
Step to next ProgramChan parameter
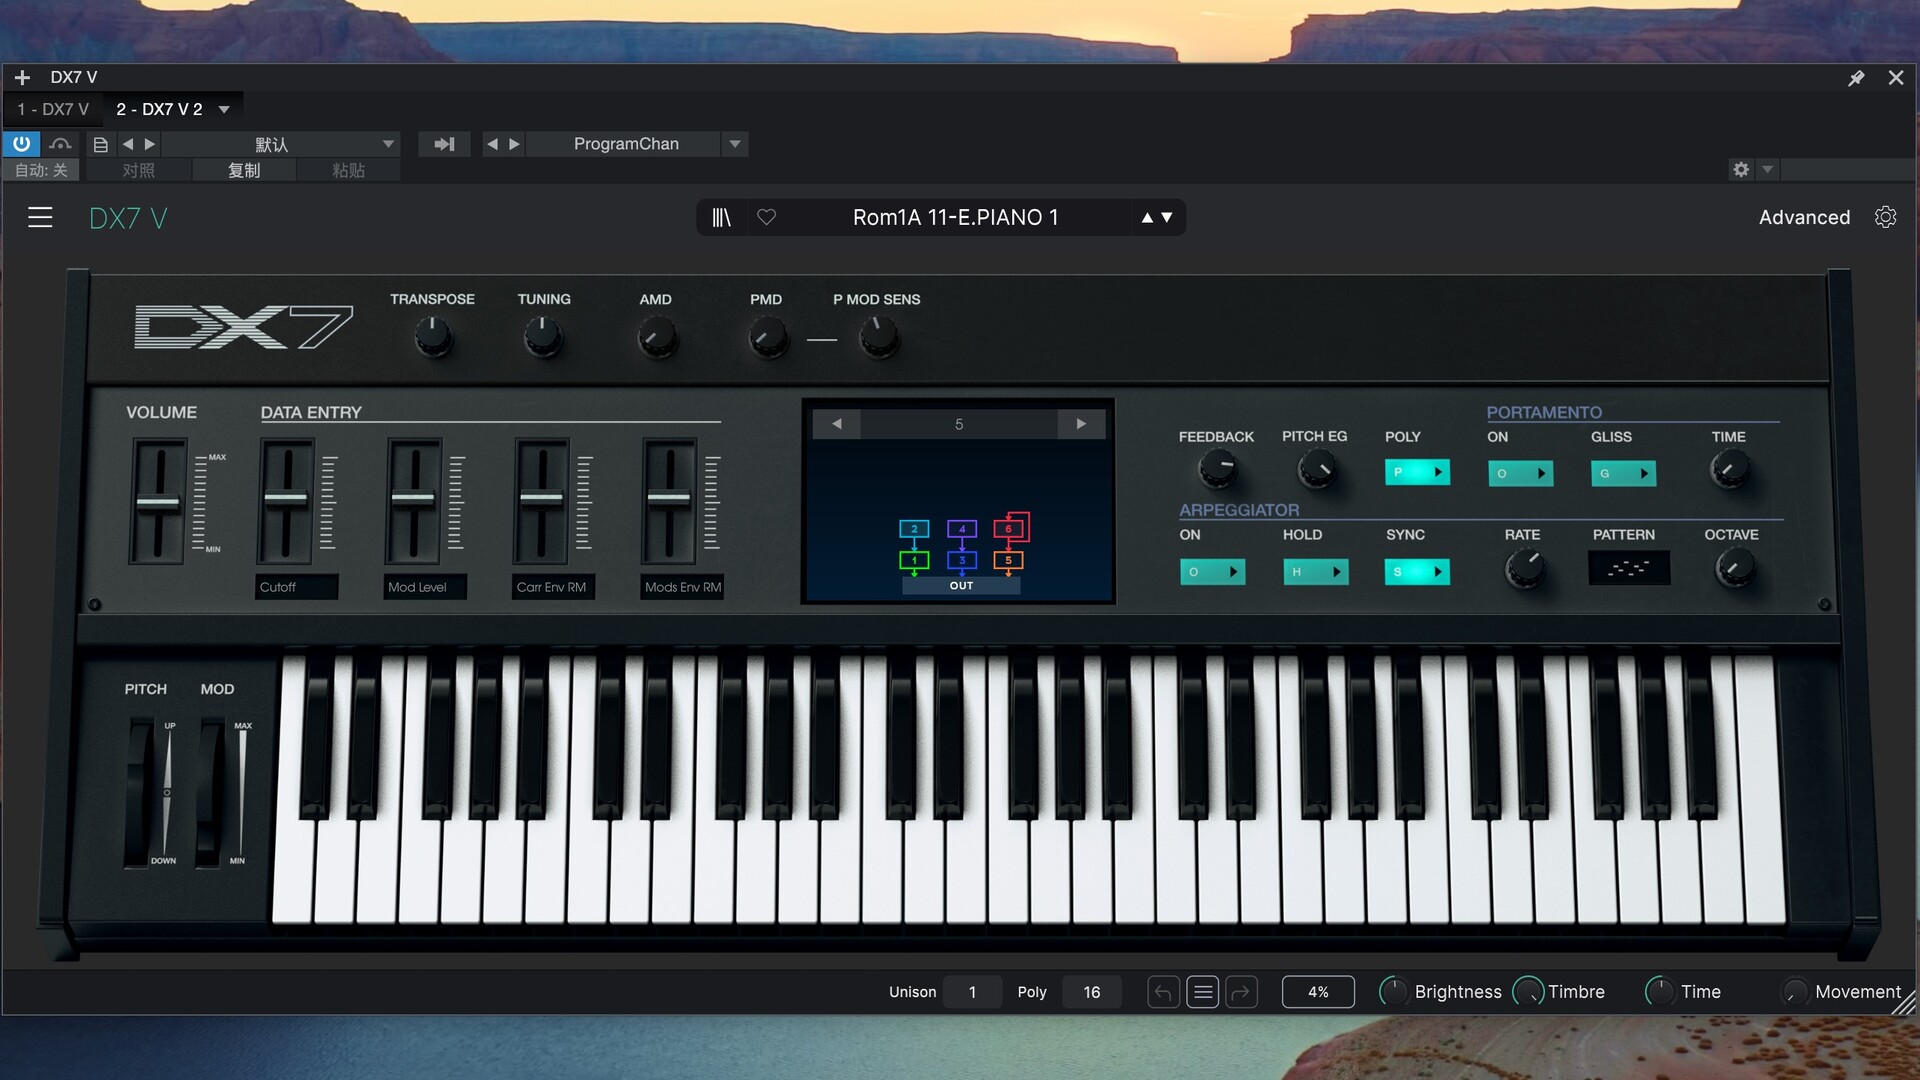(x=514, y=144)
